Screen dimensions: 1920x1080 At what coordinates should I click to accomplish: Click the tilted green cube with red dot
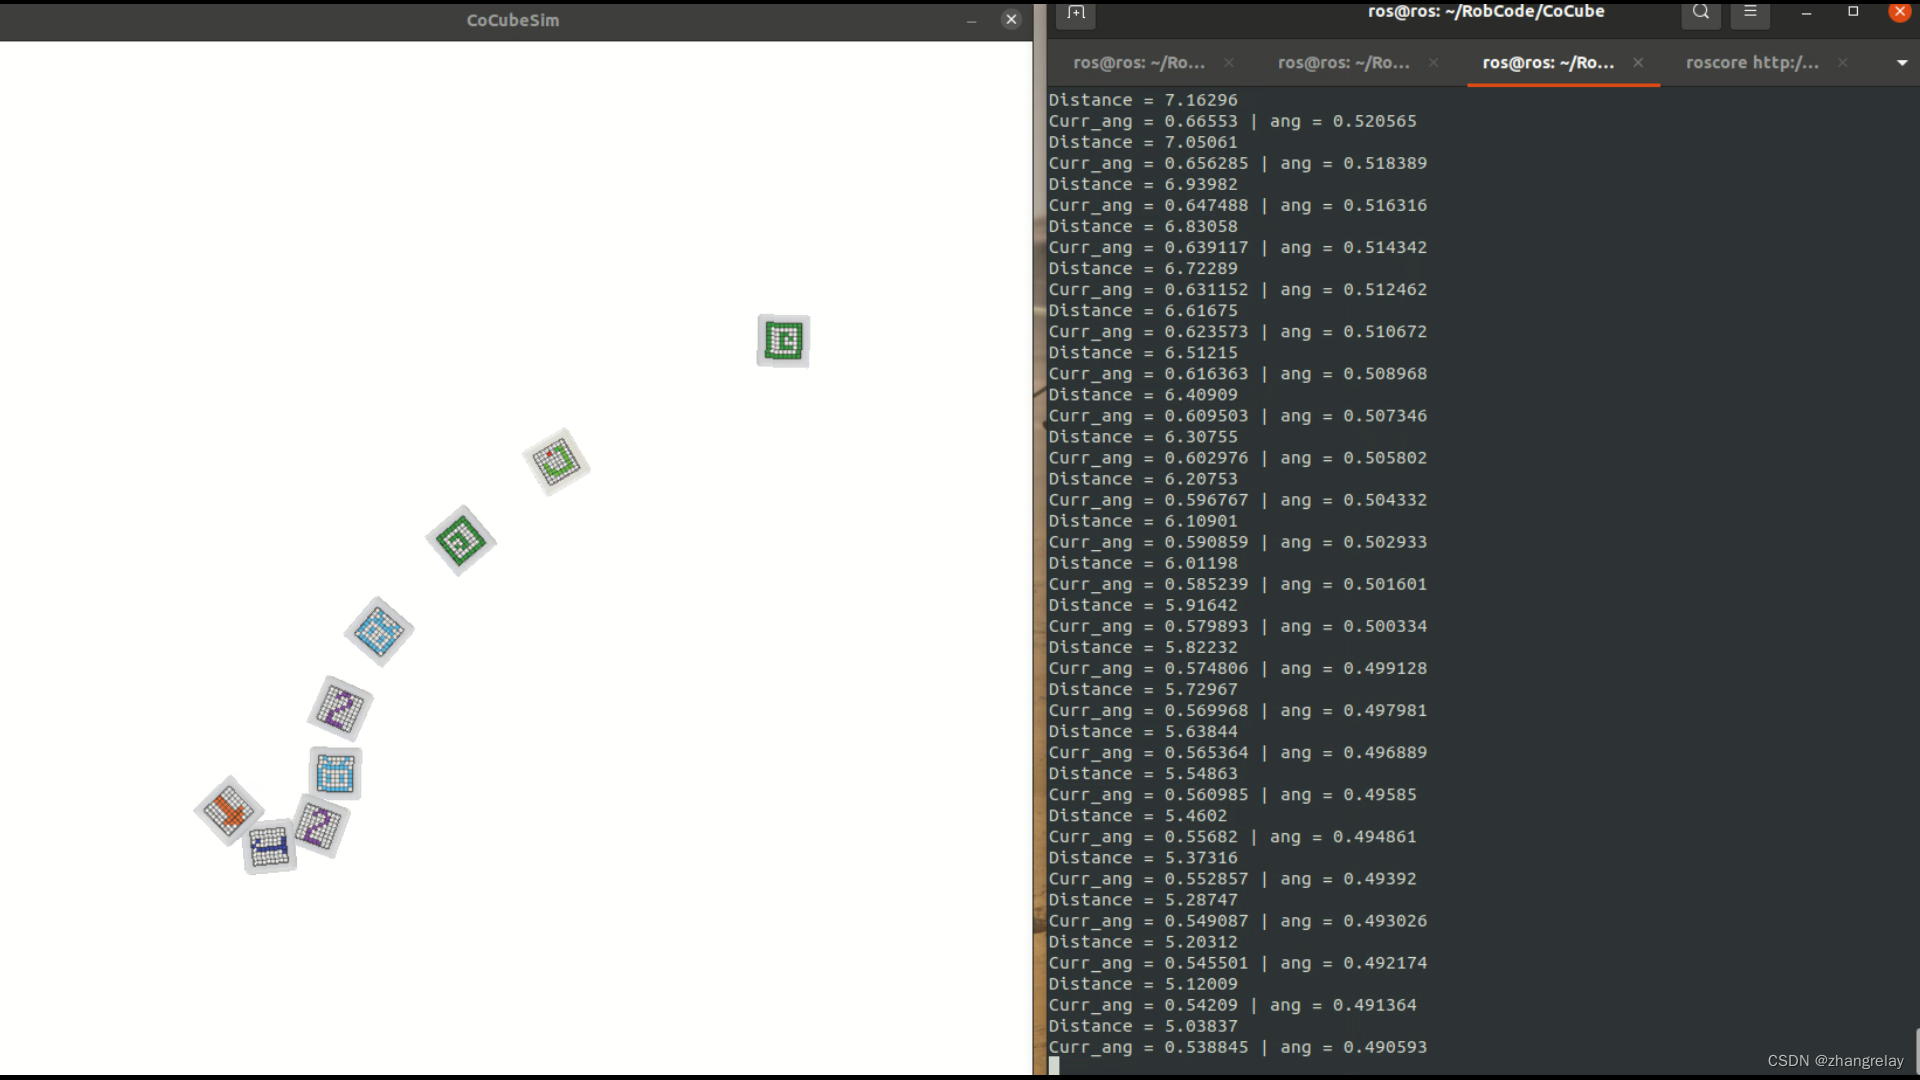point(556,462)
